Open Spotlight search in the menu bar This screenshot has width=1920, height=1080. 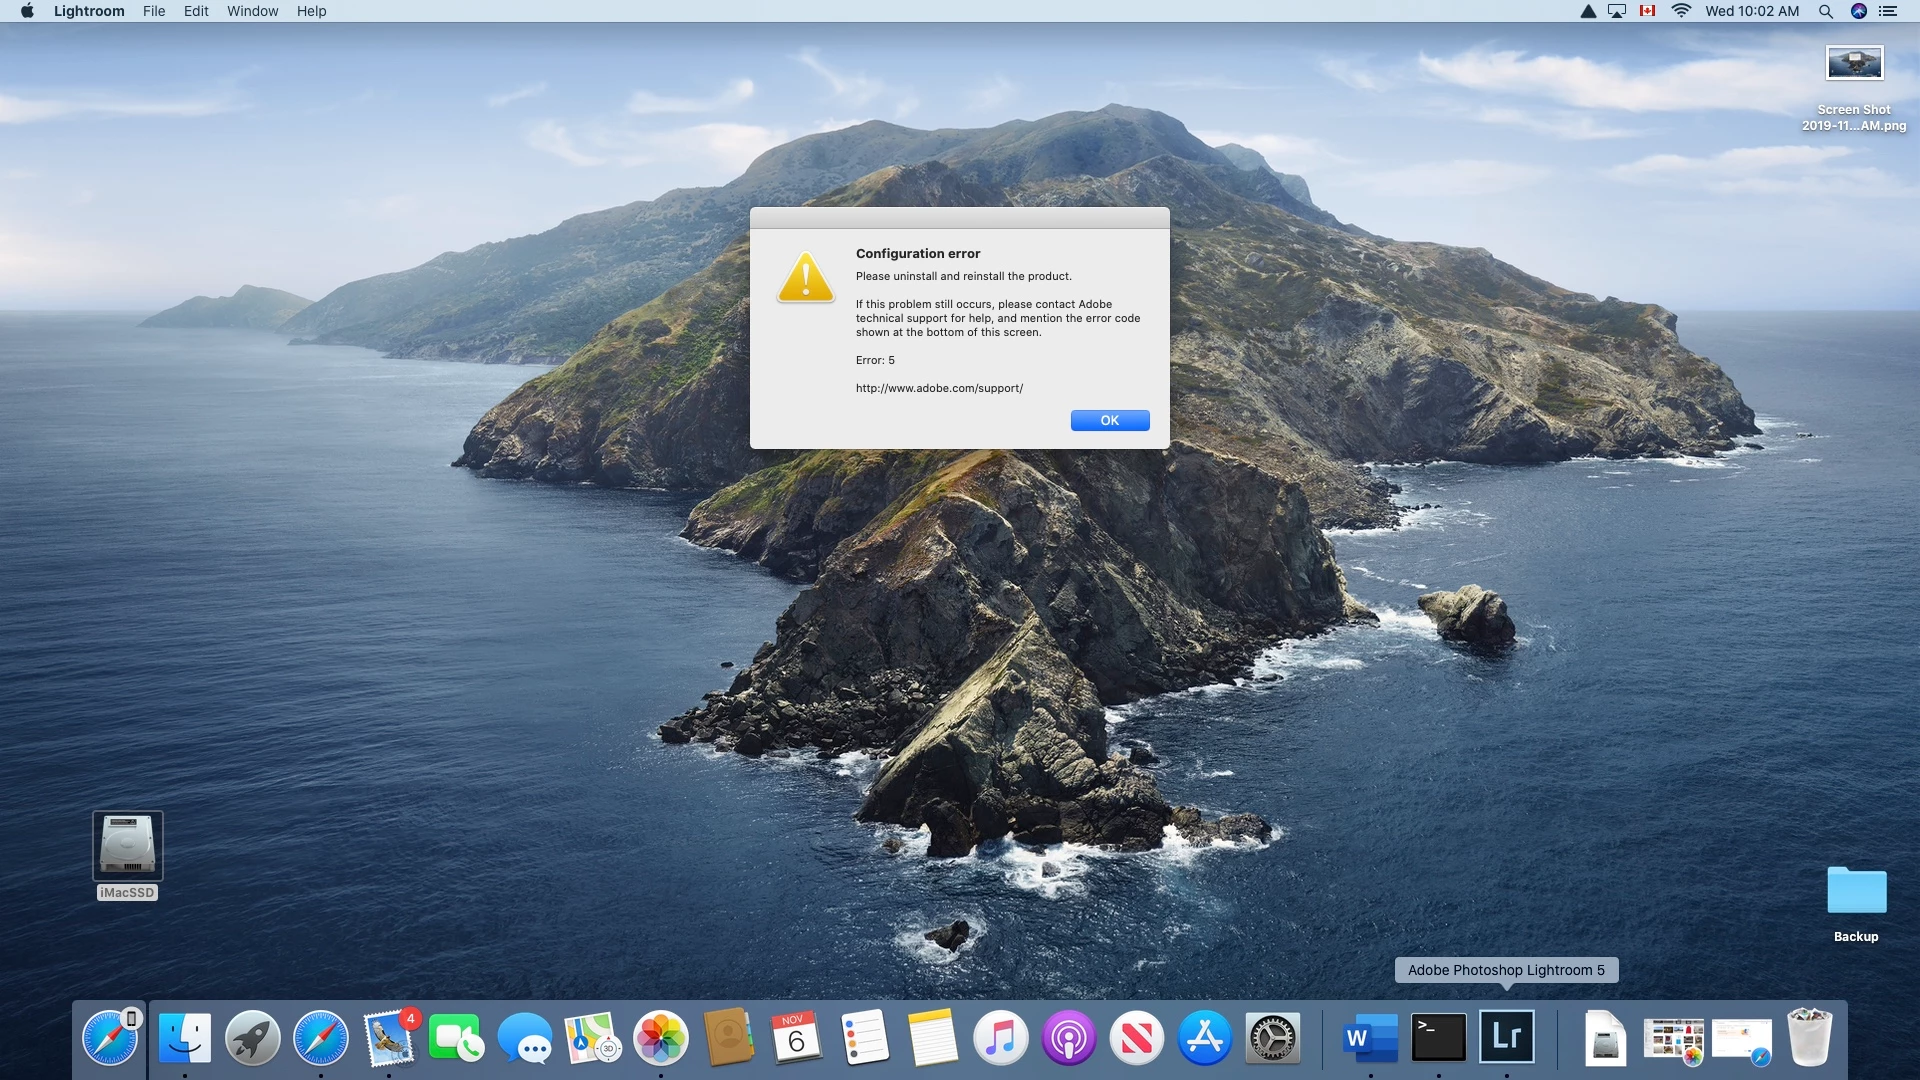coord(1825,11)
